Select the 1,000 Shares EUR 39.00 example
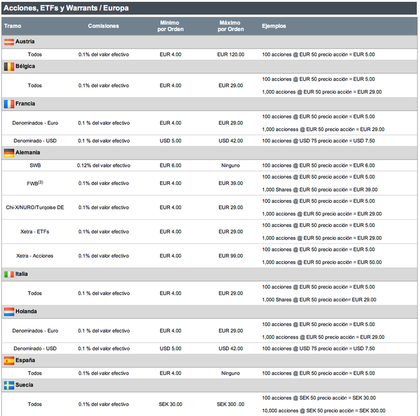This screenshot has height=416, width=420. 320,190
